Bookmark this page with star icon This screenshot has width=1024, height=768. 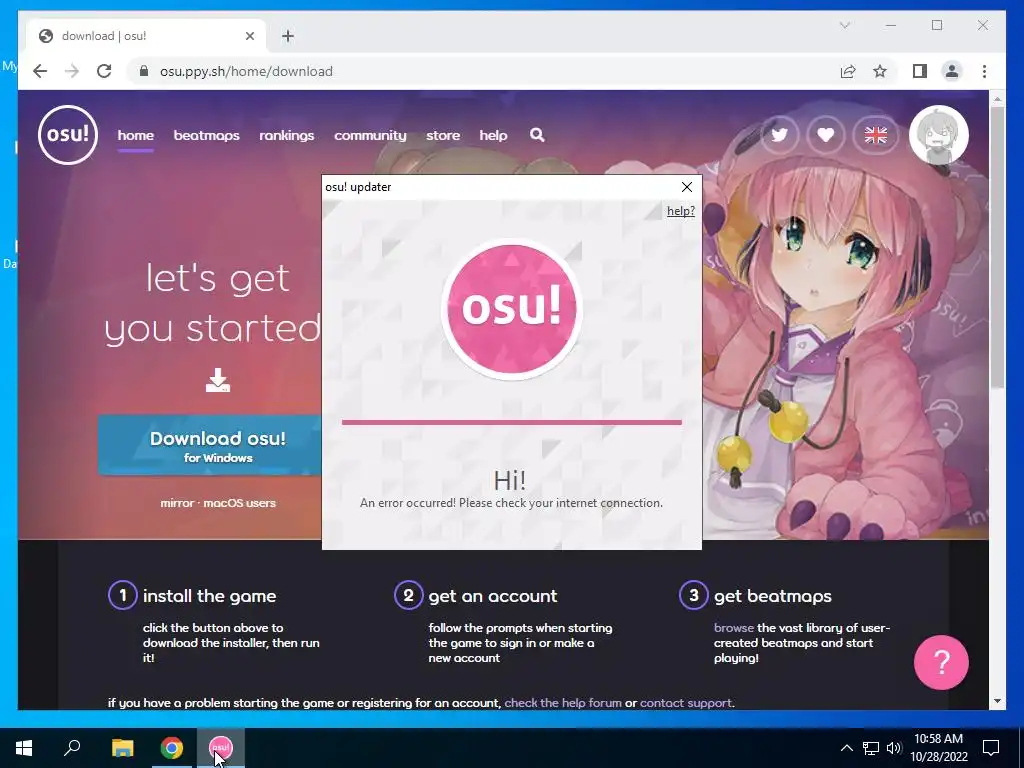(880, 71)
